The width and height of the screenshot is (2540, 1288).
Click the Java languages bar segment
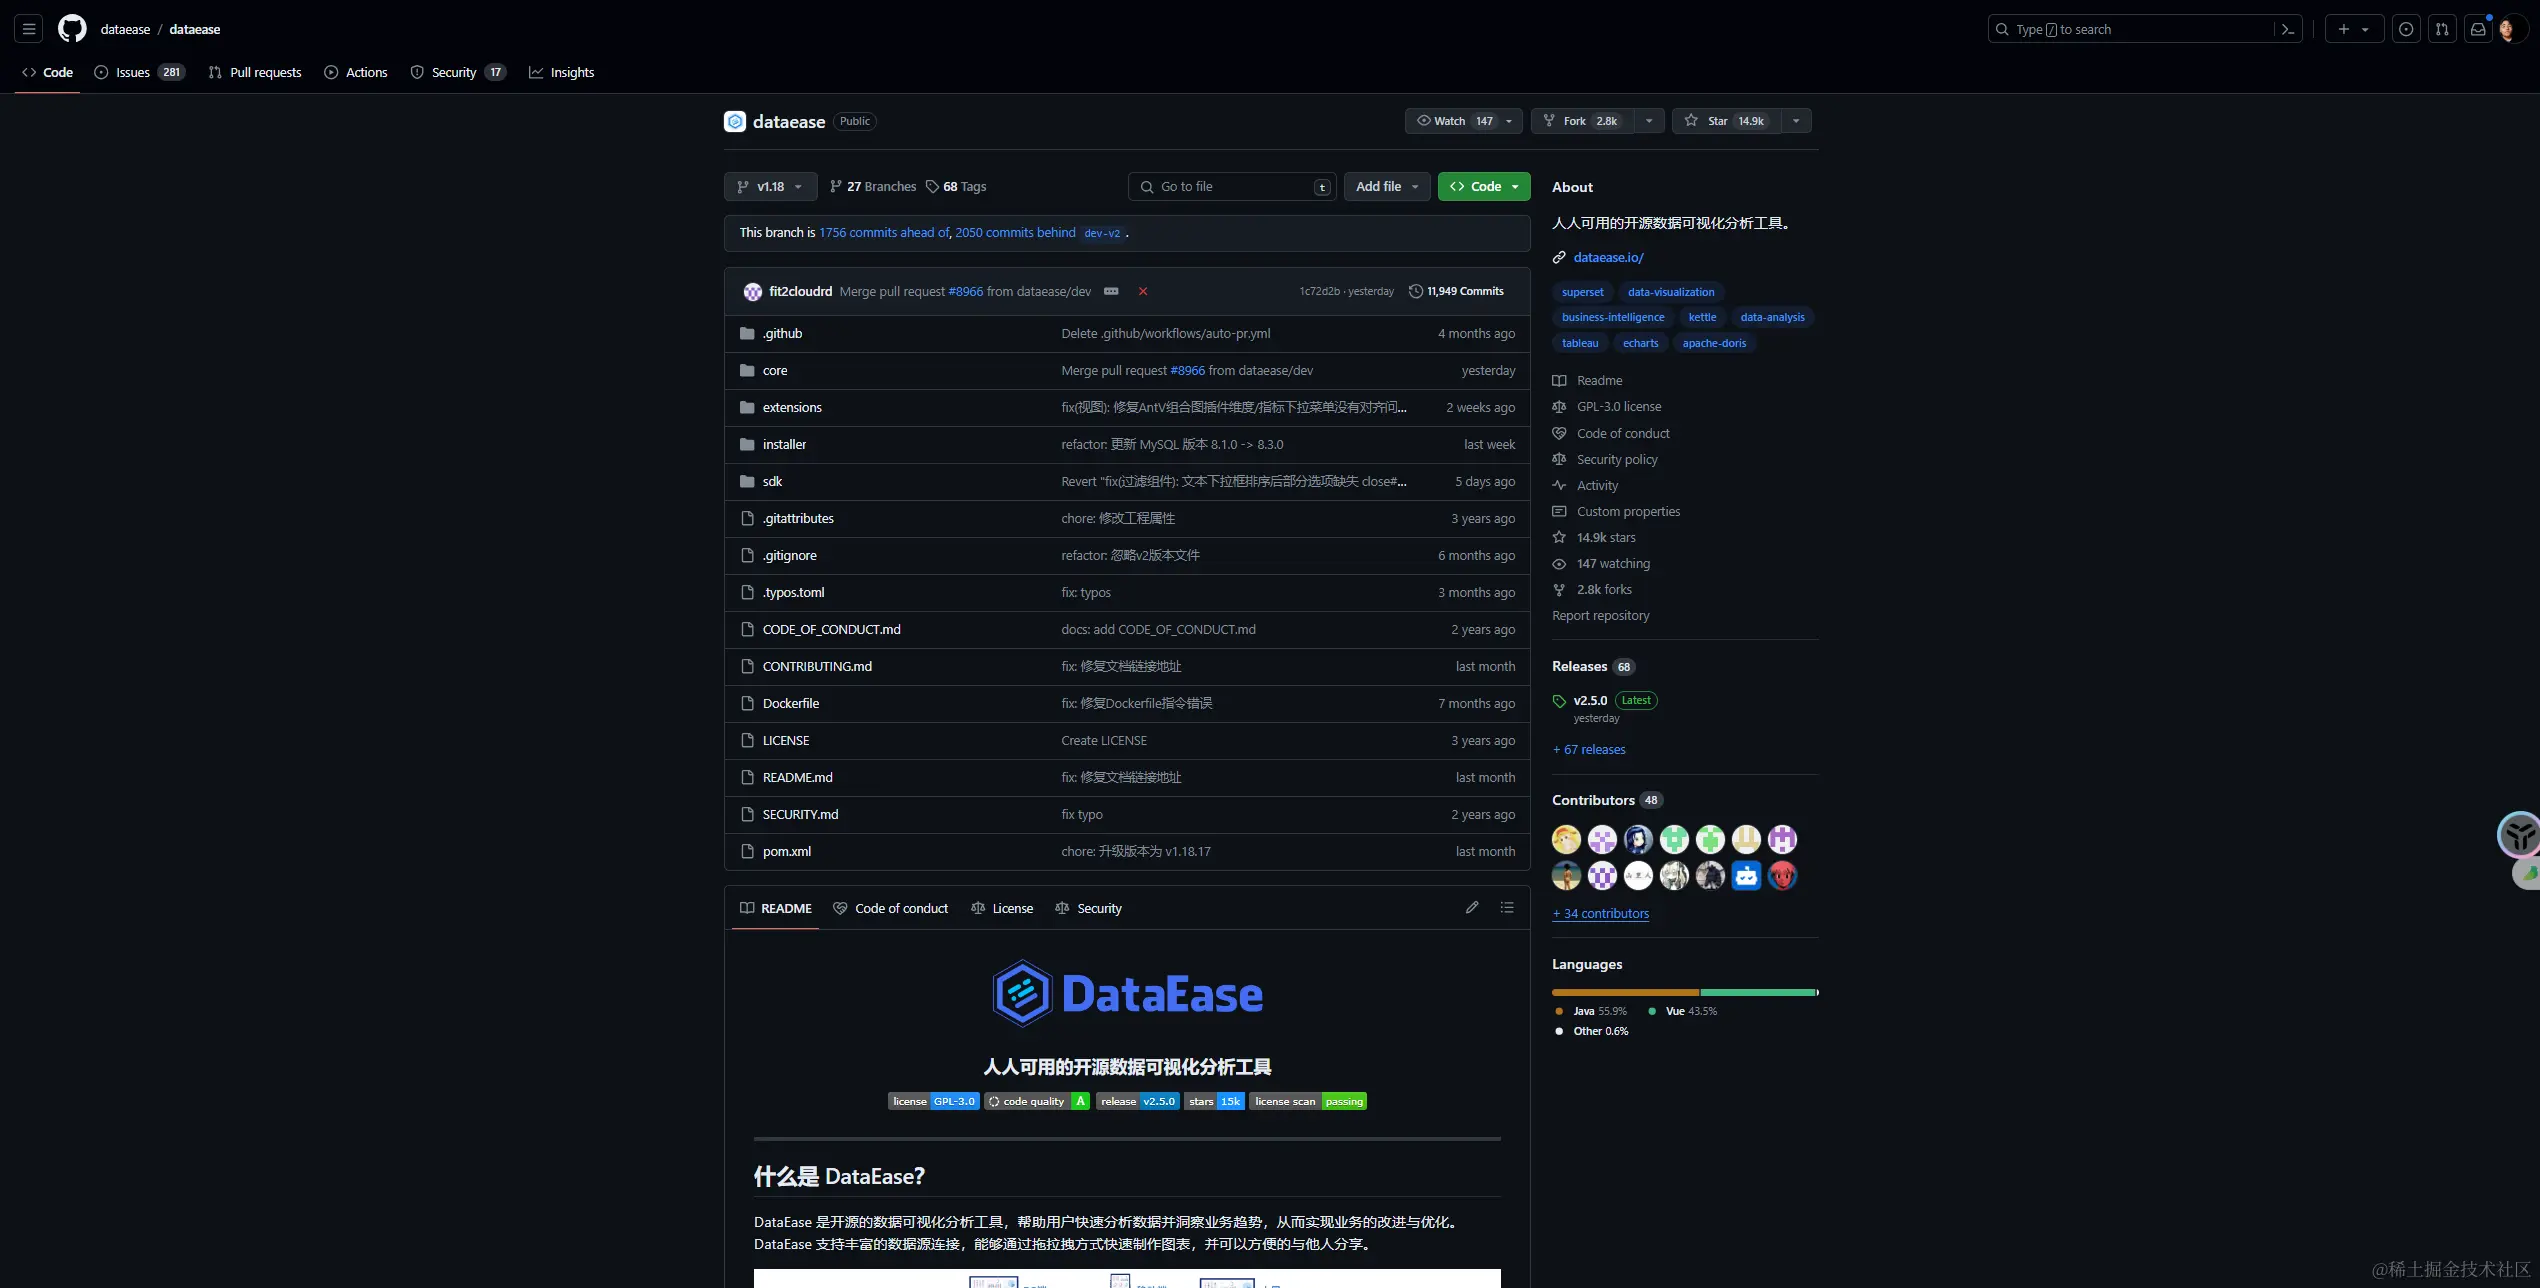1625,992
